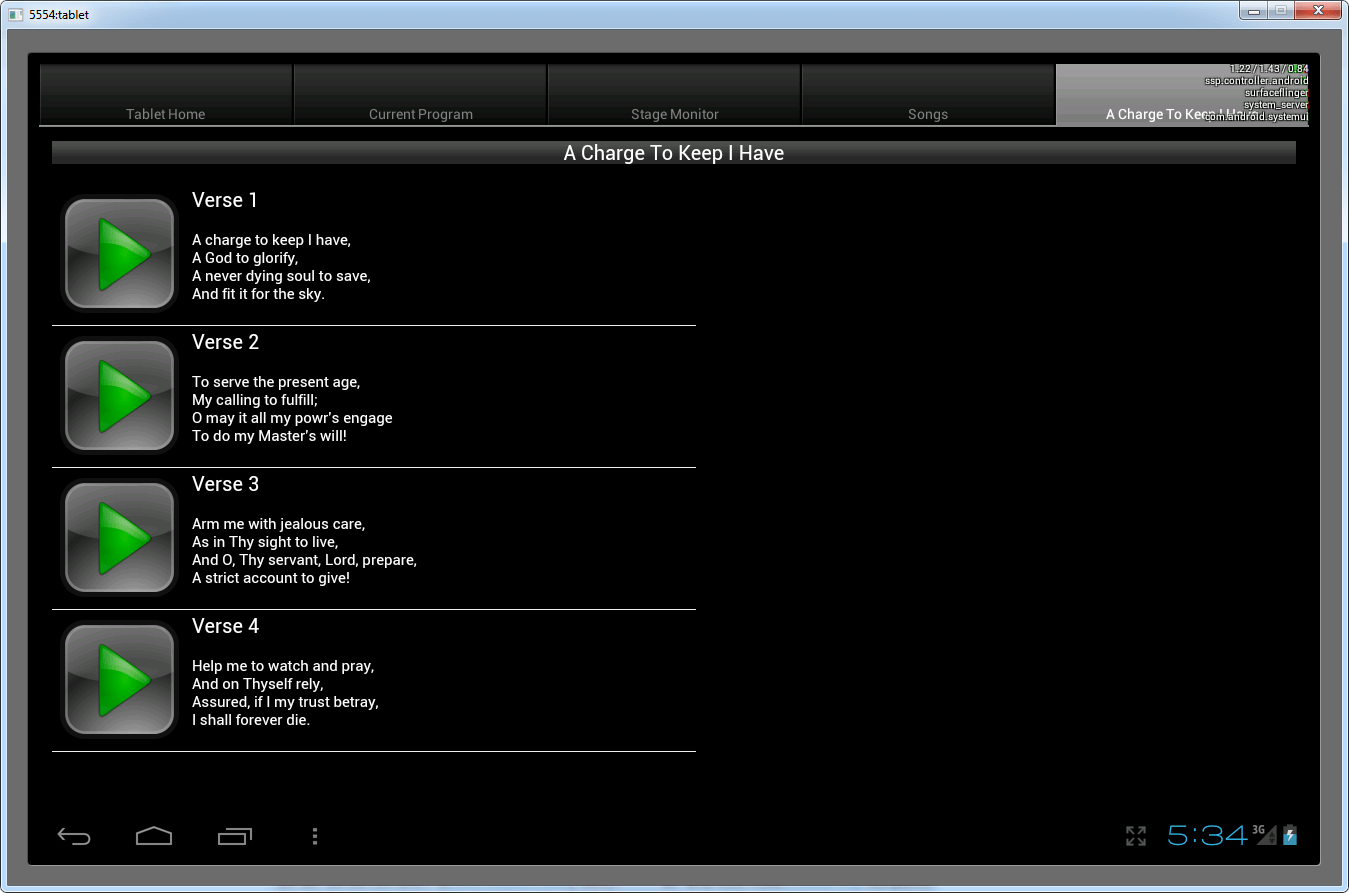Click the fullscreen zoom compatibility icon
1349x893 pixels.
(1136, 836)
